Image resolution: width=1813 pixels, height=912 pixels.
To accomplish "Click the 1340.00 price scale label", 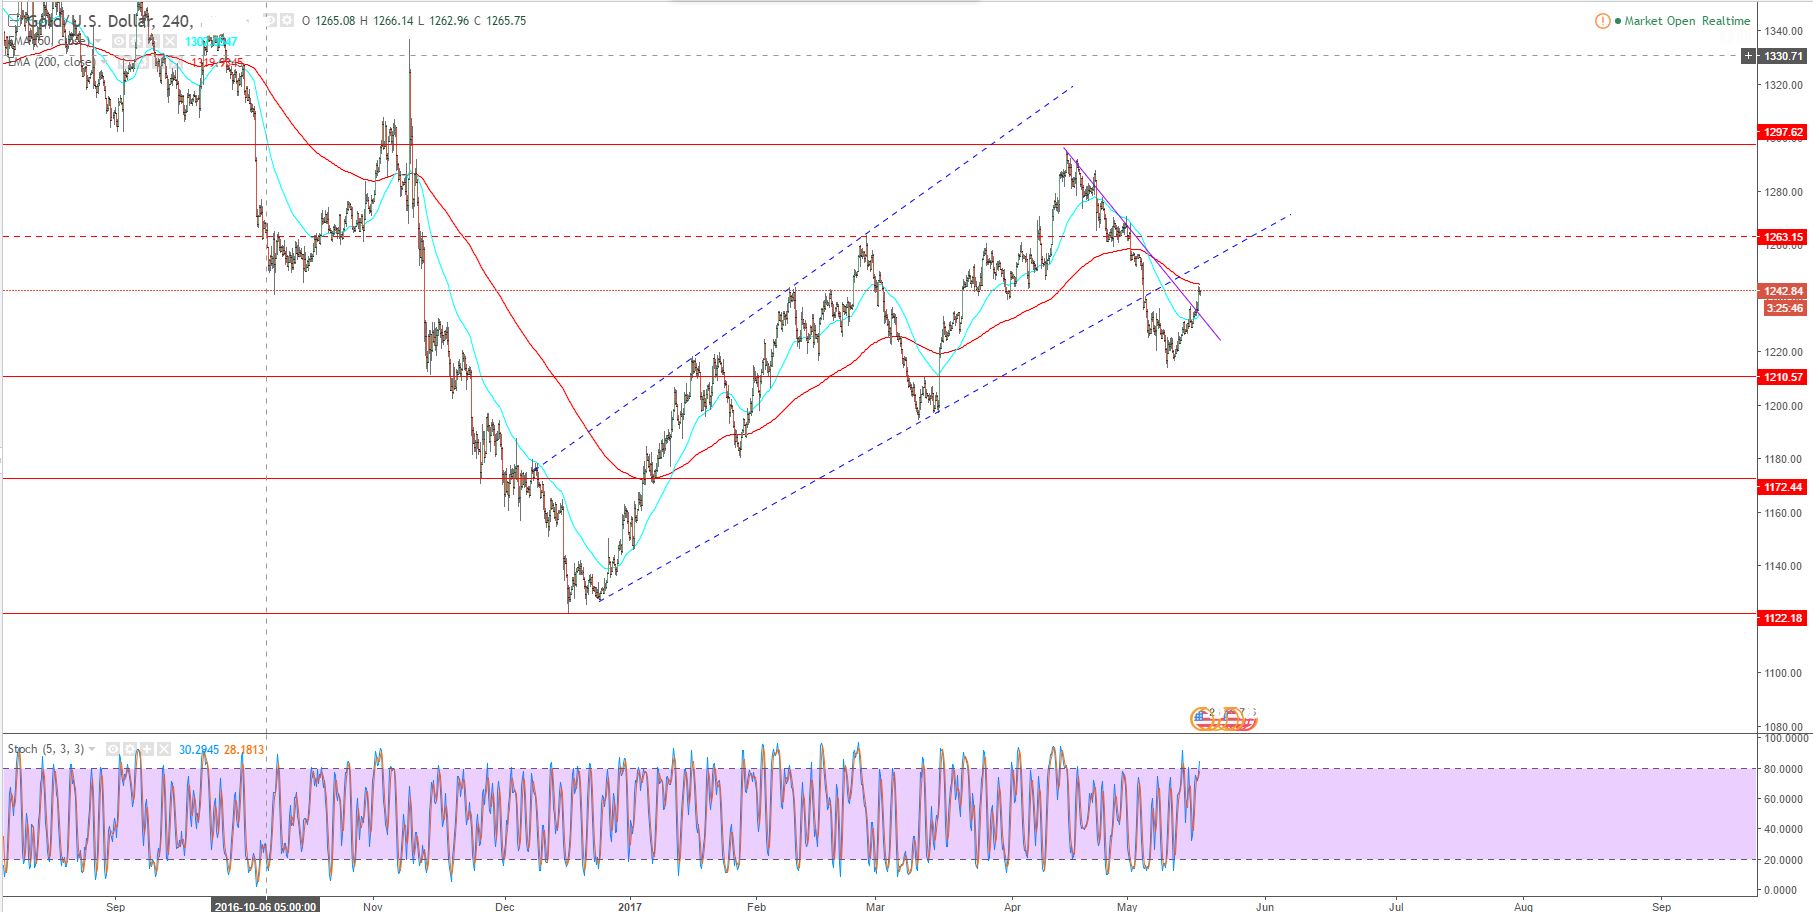I will pos(1784,31).
